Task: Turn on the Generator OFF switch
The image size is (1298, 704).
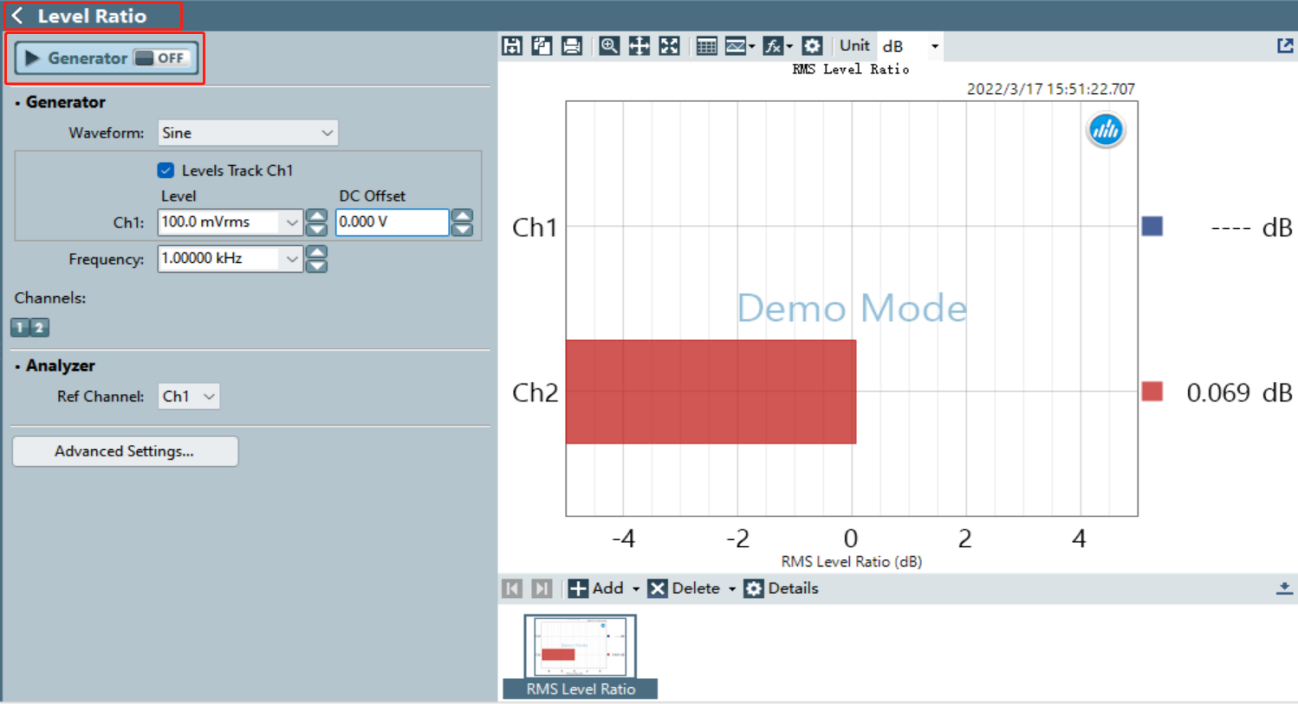Action: pos(162,58)
